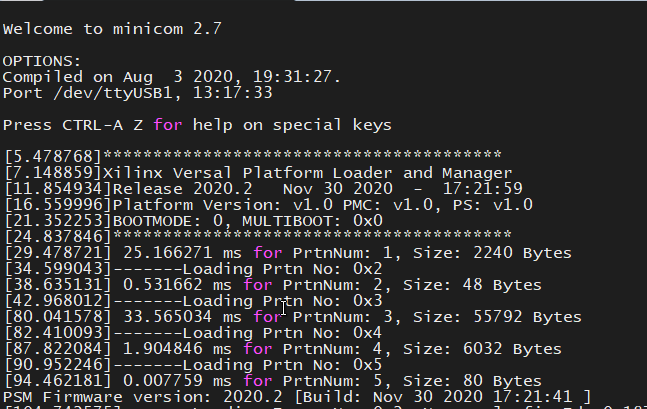Click the OPTIONS: heading text
Image resolution: width=647 pixels, height=409 pixels.
[x=40, y=60]
